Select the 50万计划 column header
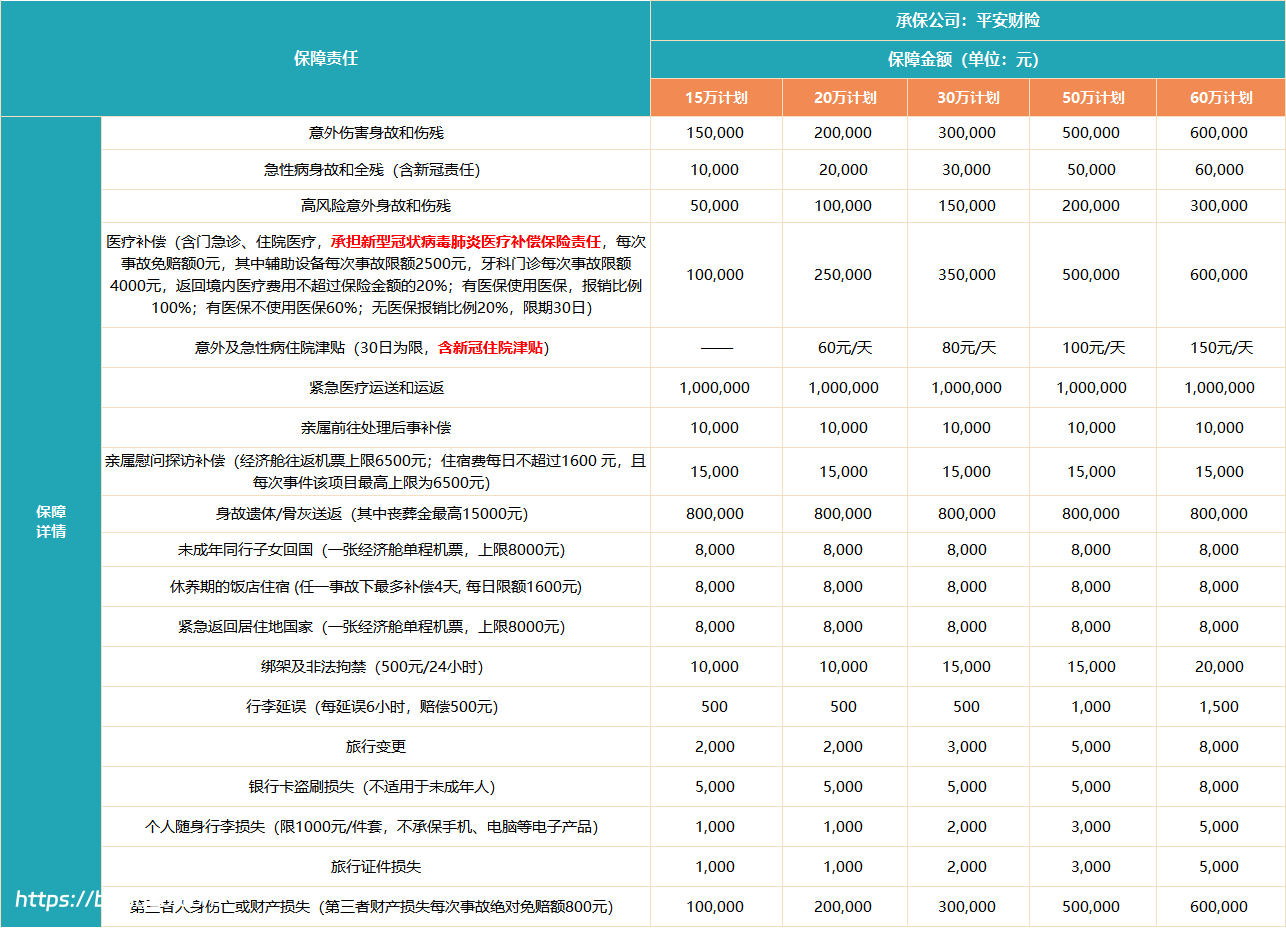The image size is (1286, 928). coord(1091,97)
